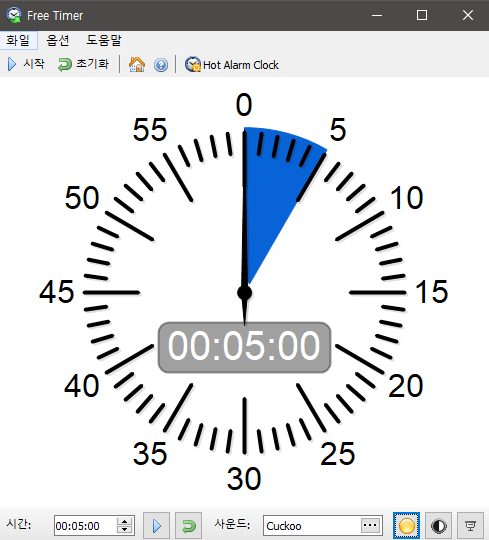Screen dimensions: 489x540
Task: Click the 초기화 reset button in toolbar
Action: pos(83,64)
